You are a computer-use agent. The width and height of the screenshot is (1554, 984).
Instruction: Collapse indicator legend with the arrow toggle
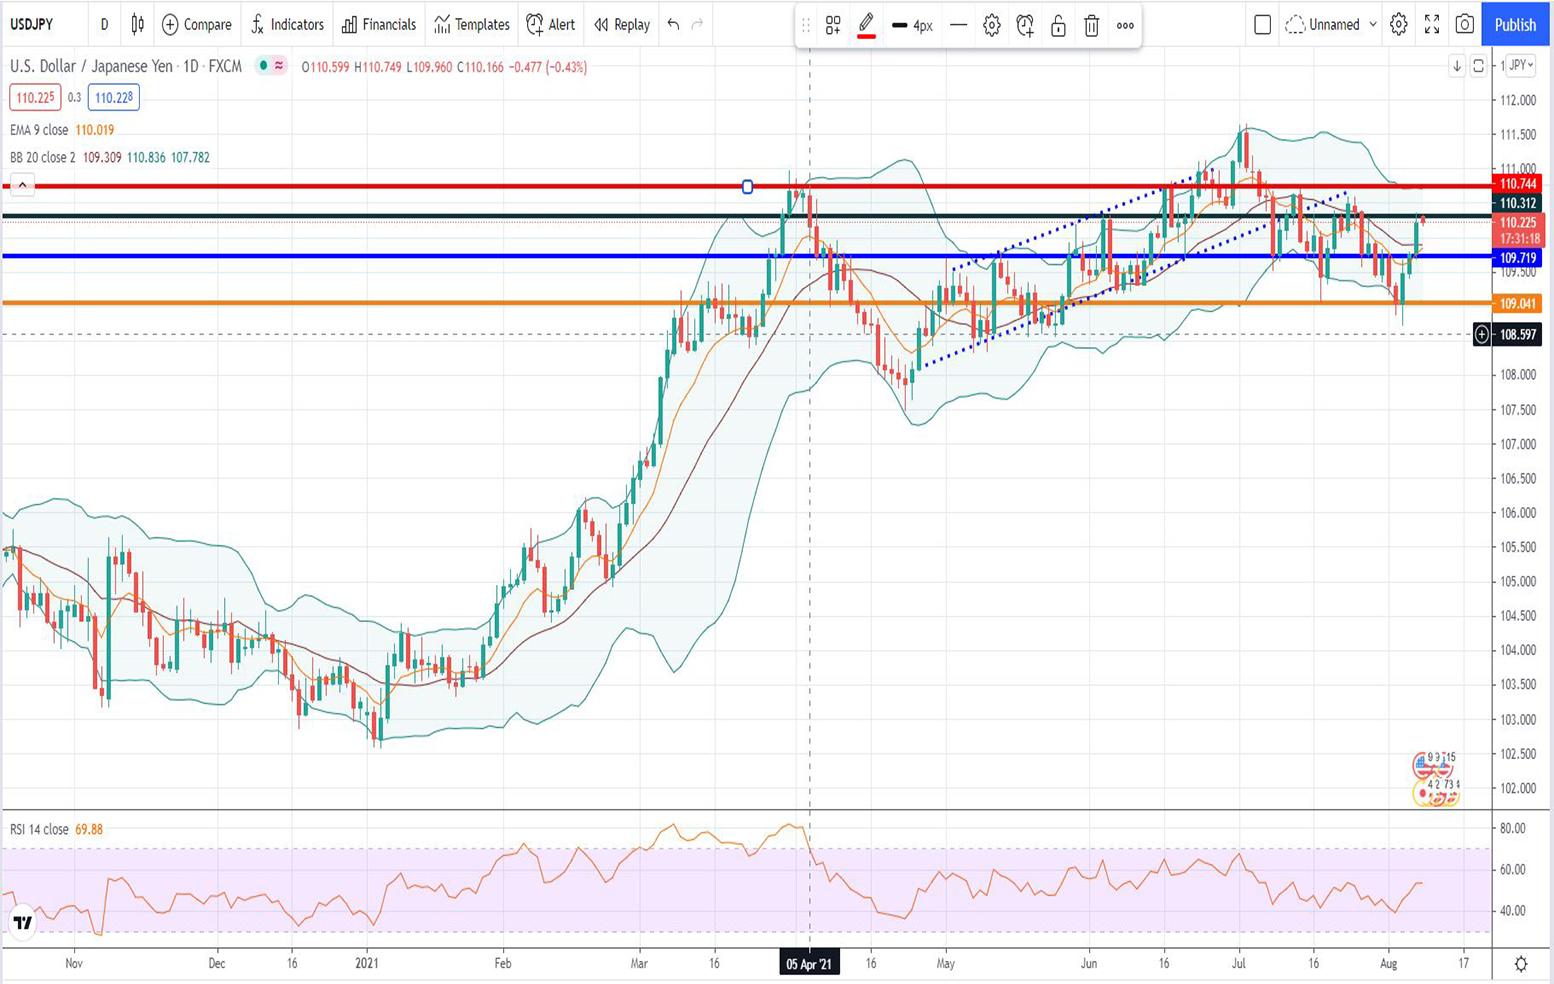pyautogui.click(x=22, y=184)
